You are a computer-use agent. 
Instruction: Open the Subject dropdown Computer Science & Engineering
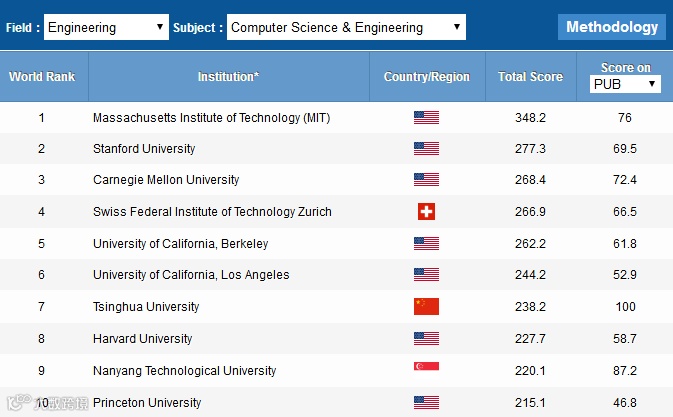point(346,28)
